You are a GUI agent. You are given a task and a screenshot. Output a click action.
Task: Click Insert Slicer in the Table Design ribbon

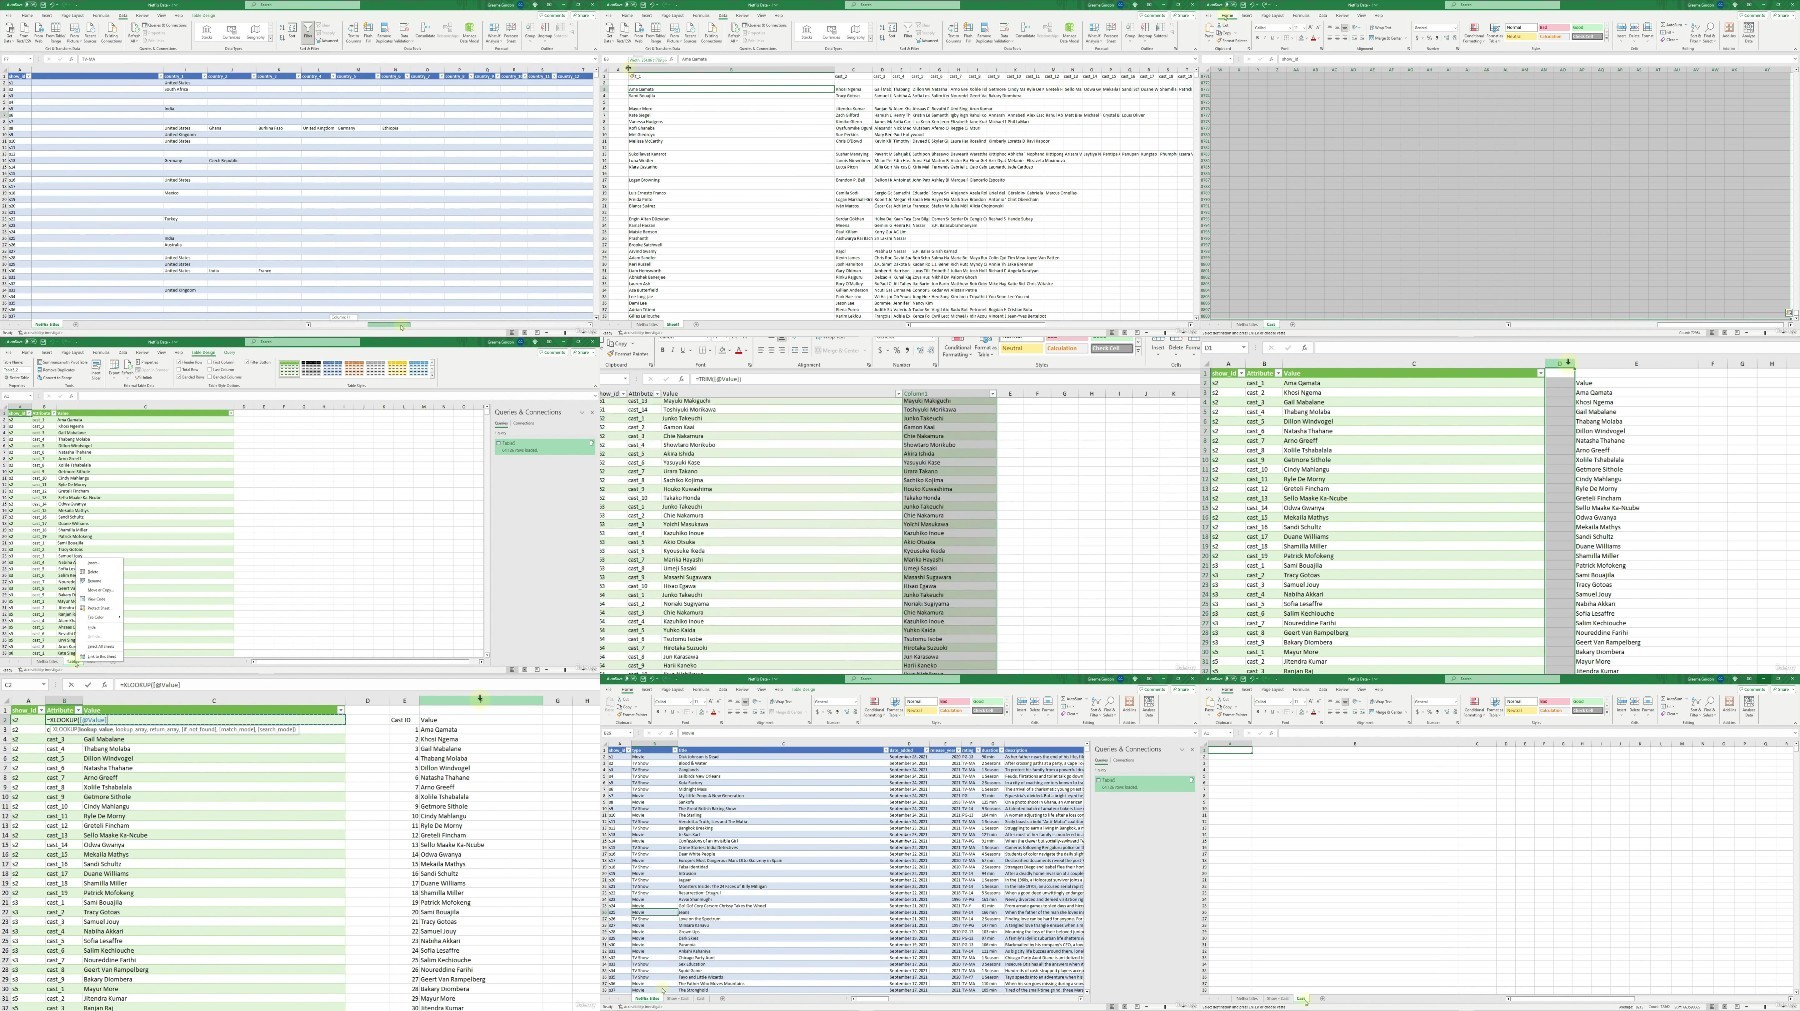[96, 369]
